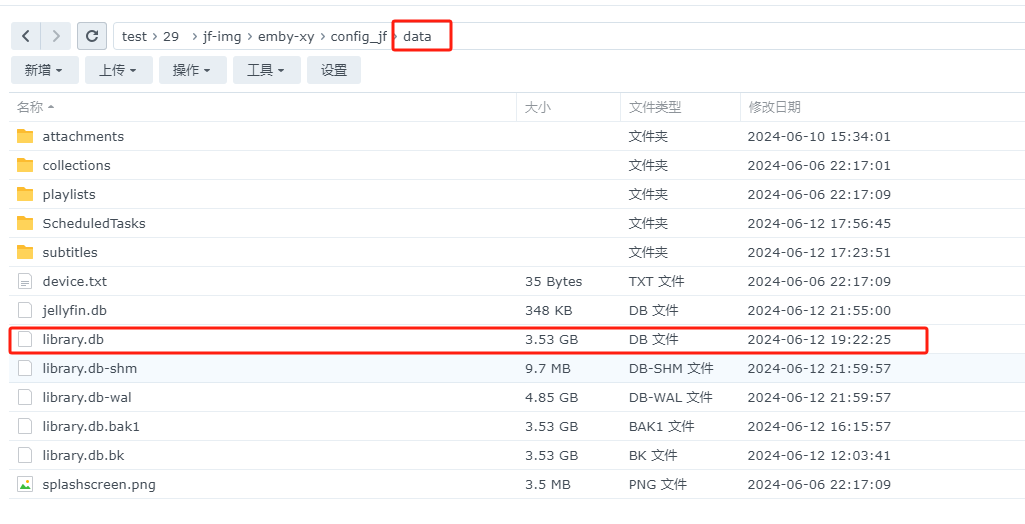Click the attachments folder icon
The image size is (1025, 524).
tap(25, 136)
